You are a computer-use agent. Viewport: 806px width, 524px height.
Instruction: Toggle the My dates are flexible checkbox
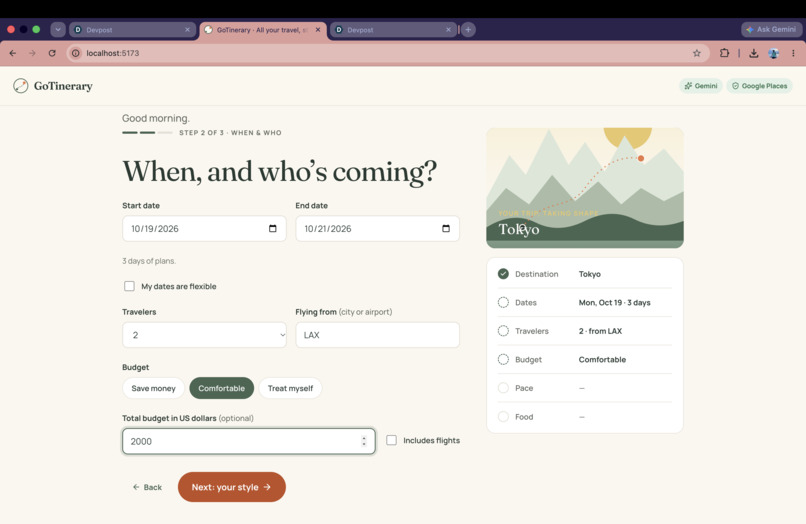(x=129, y=286)
